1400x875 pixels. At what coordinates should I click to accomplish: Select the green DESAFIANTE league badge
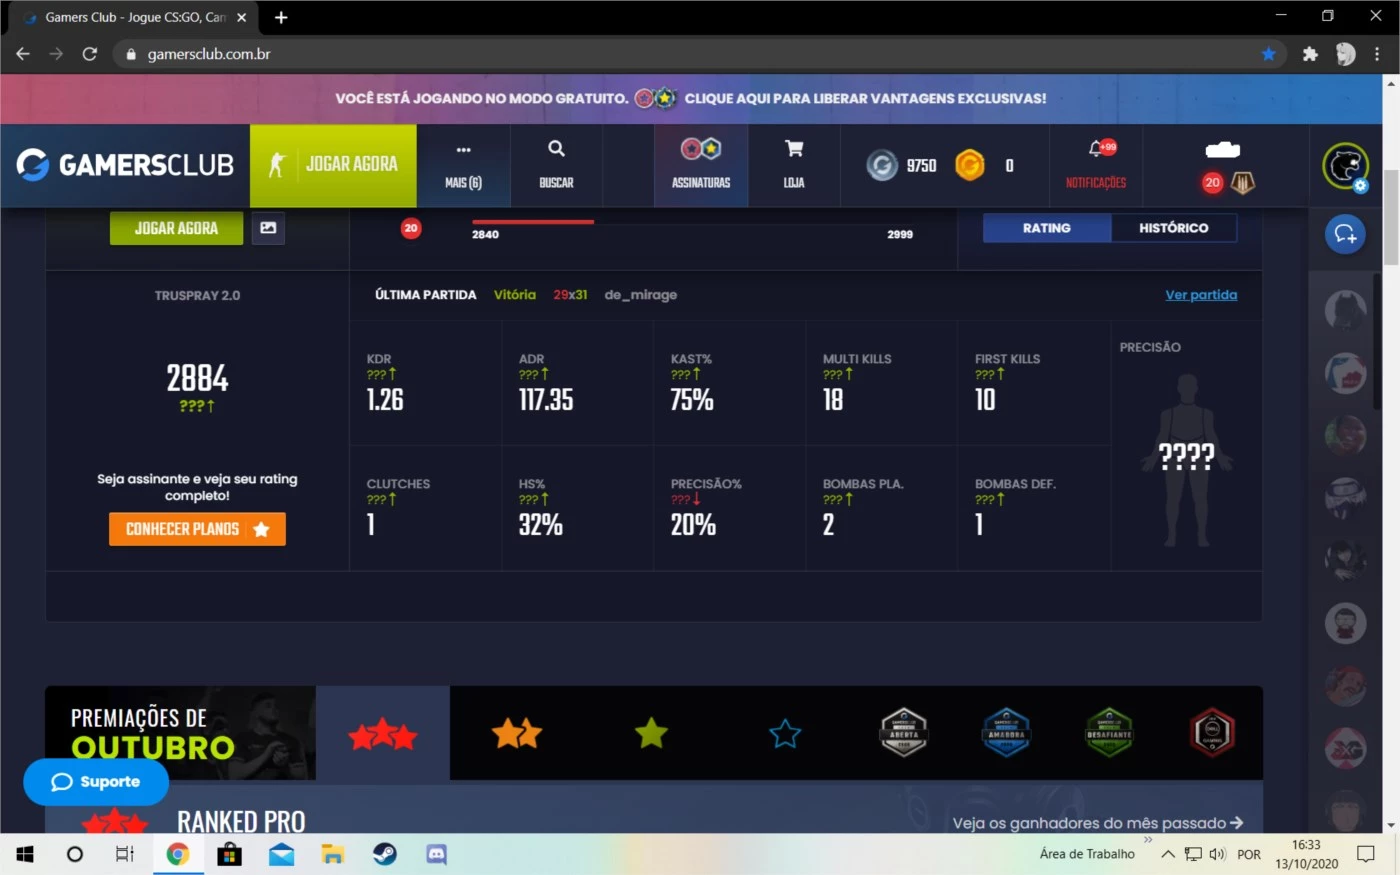coord(1109,733)
